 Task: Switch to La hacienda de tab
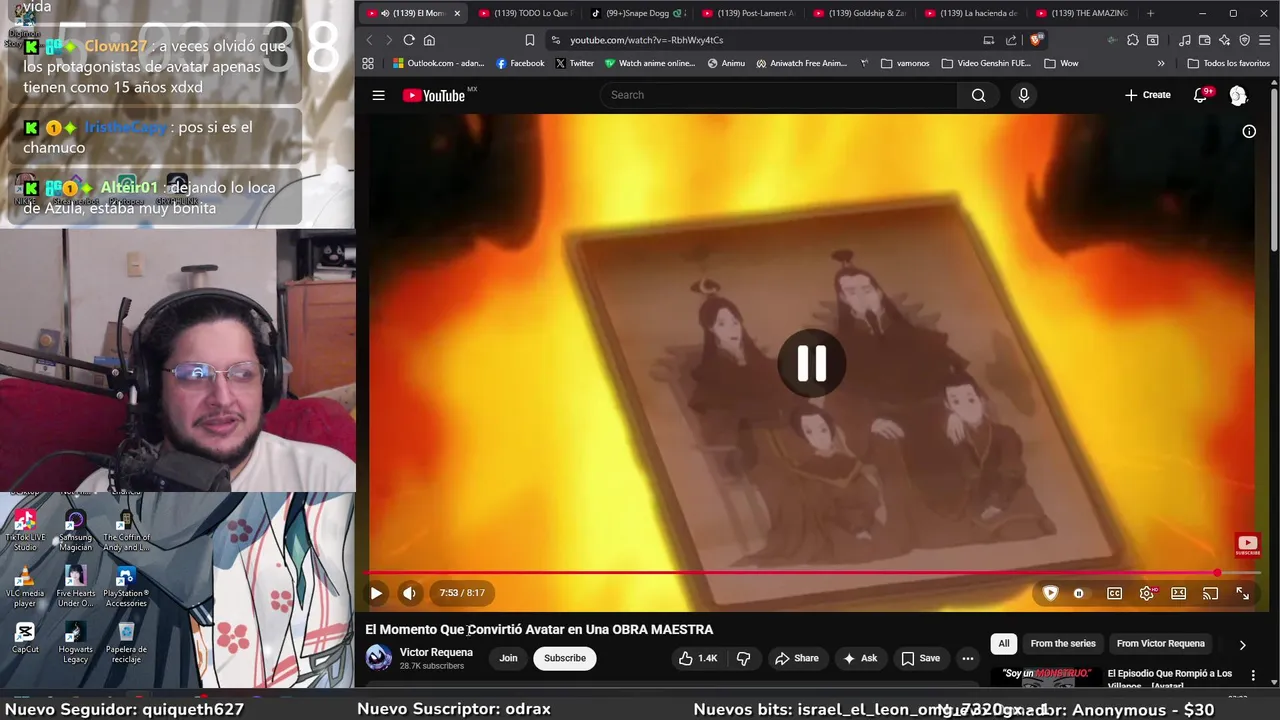coord(971,13)
